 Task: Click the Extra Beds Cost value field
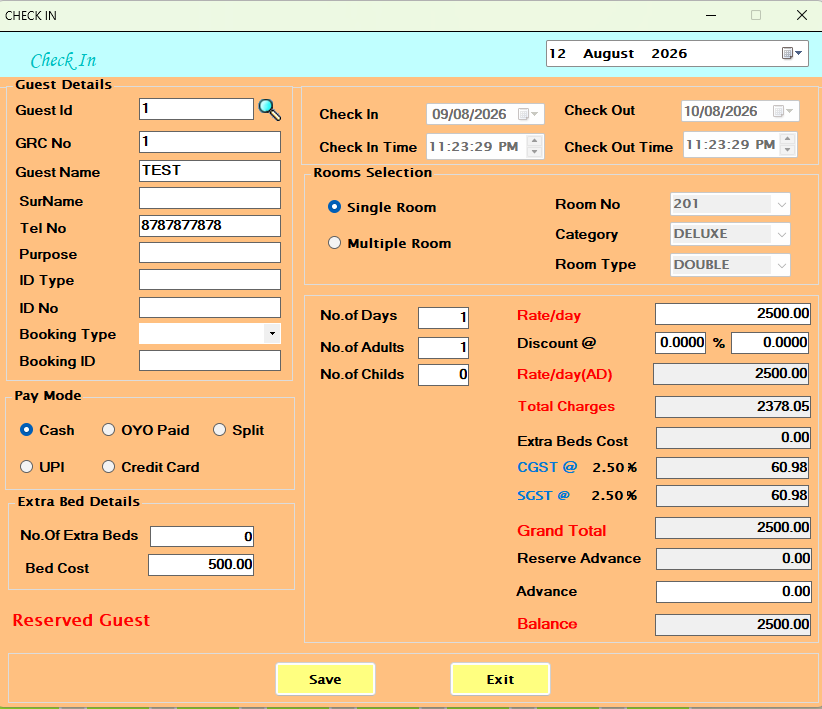(733, 438)
